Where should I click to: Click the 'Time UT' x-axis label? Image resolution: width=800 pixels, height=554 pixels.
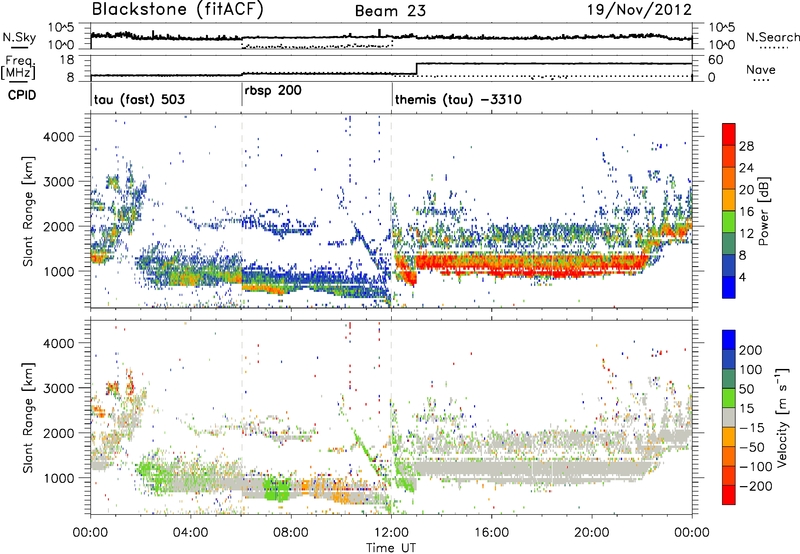tap(391, 547)
